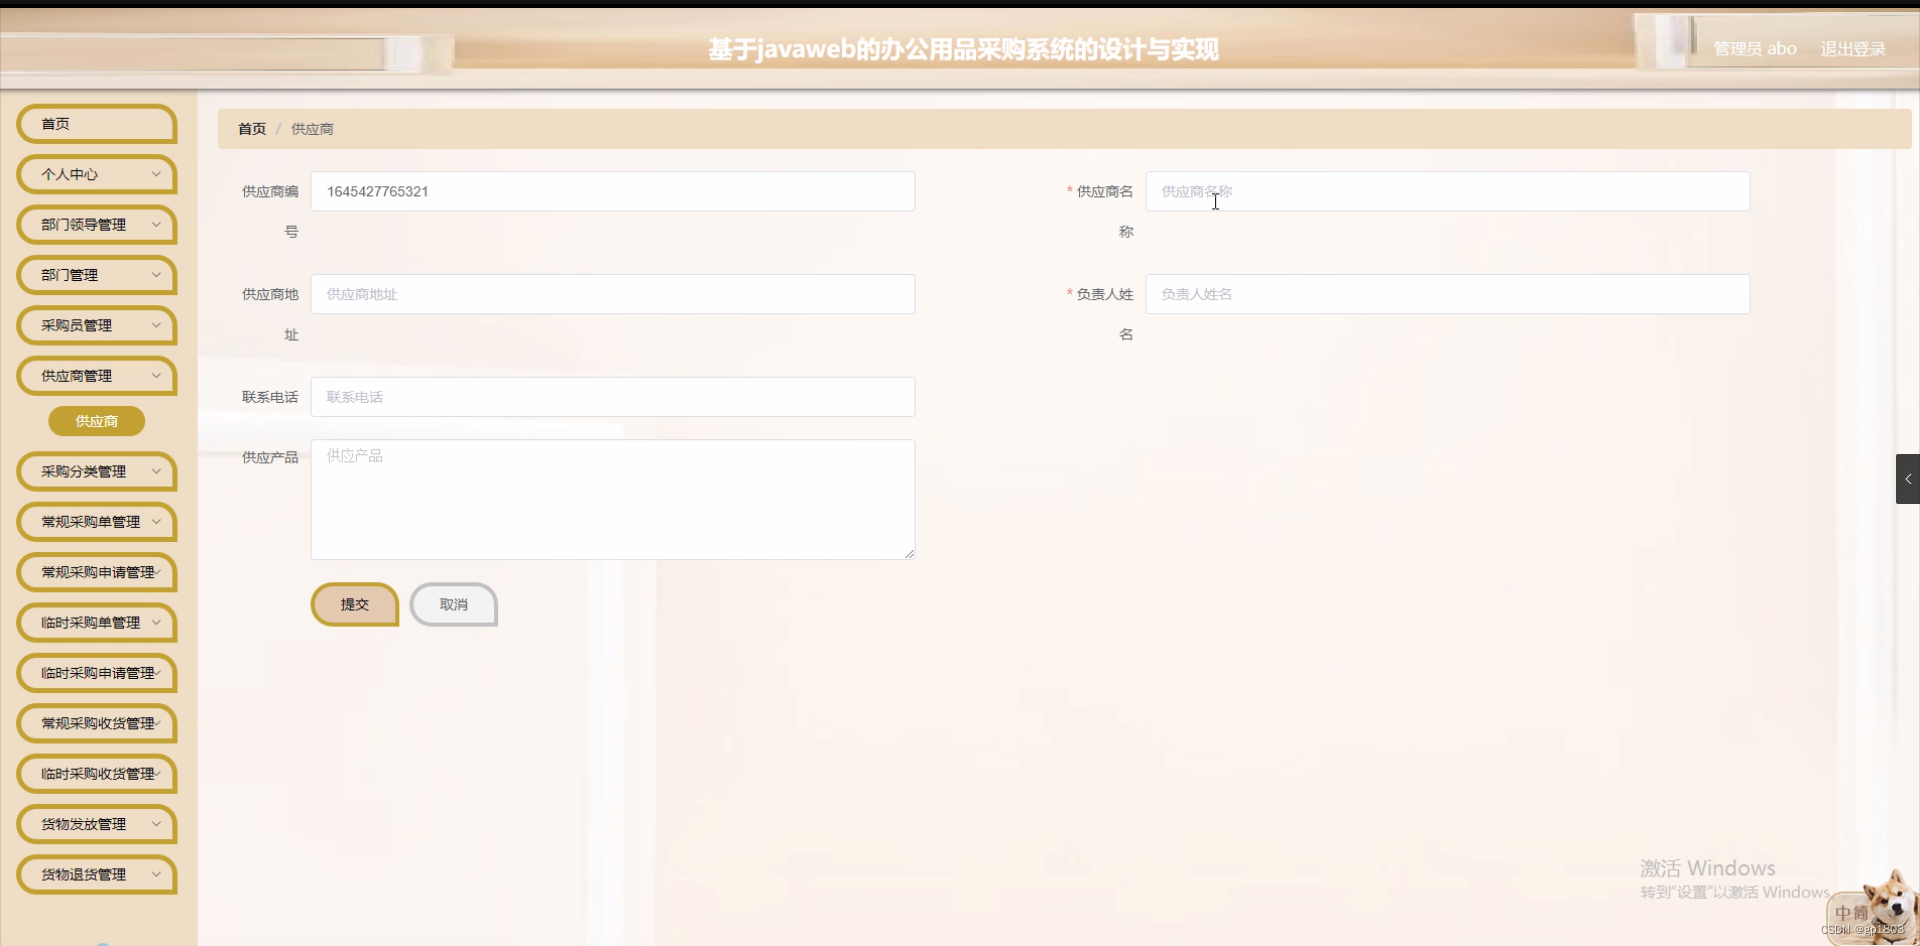Click inside the 供应产品 text area

point(613,499)
